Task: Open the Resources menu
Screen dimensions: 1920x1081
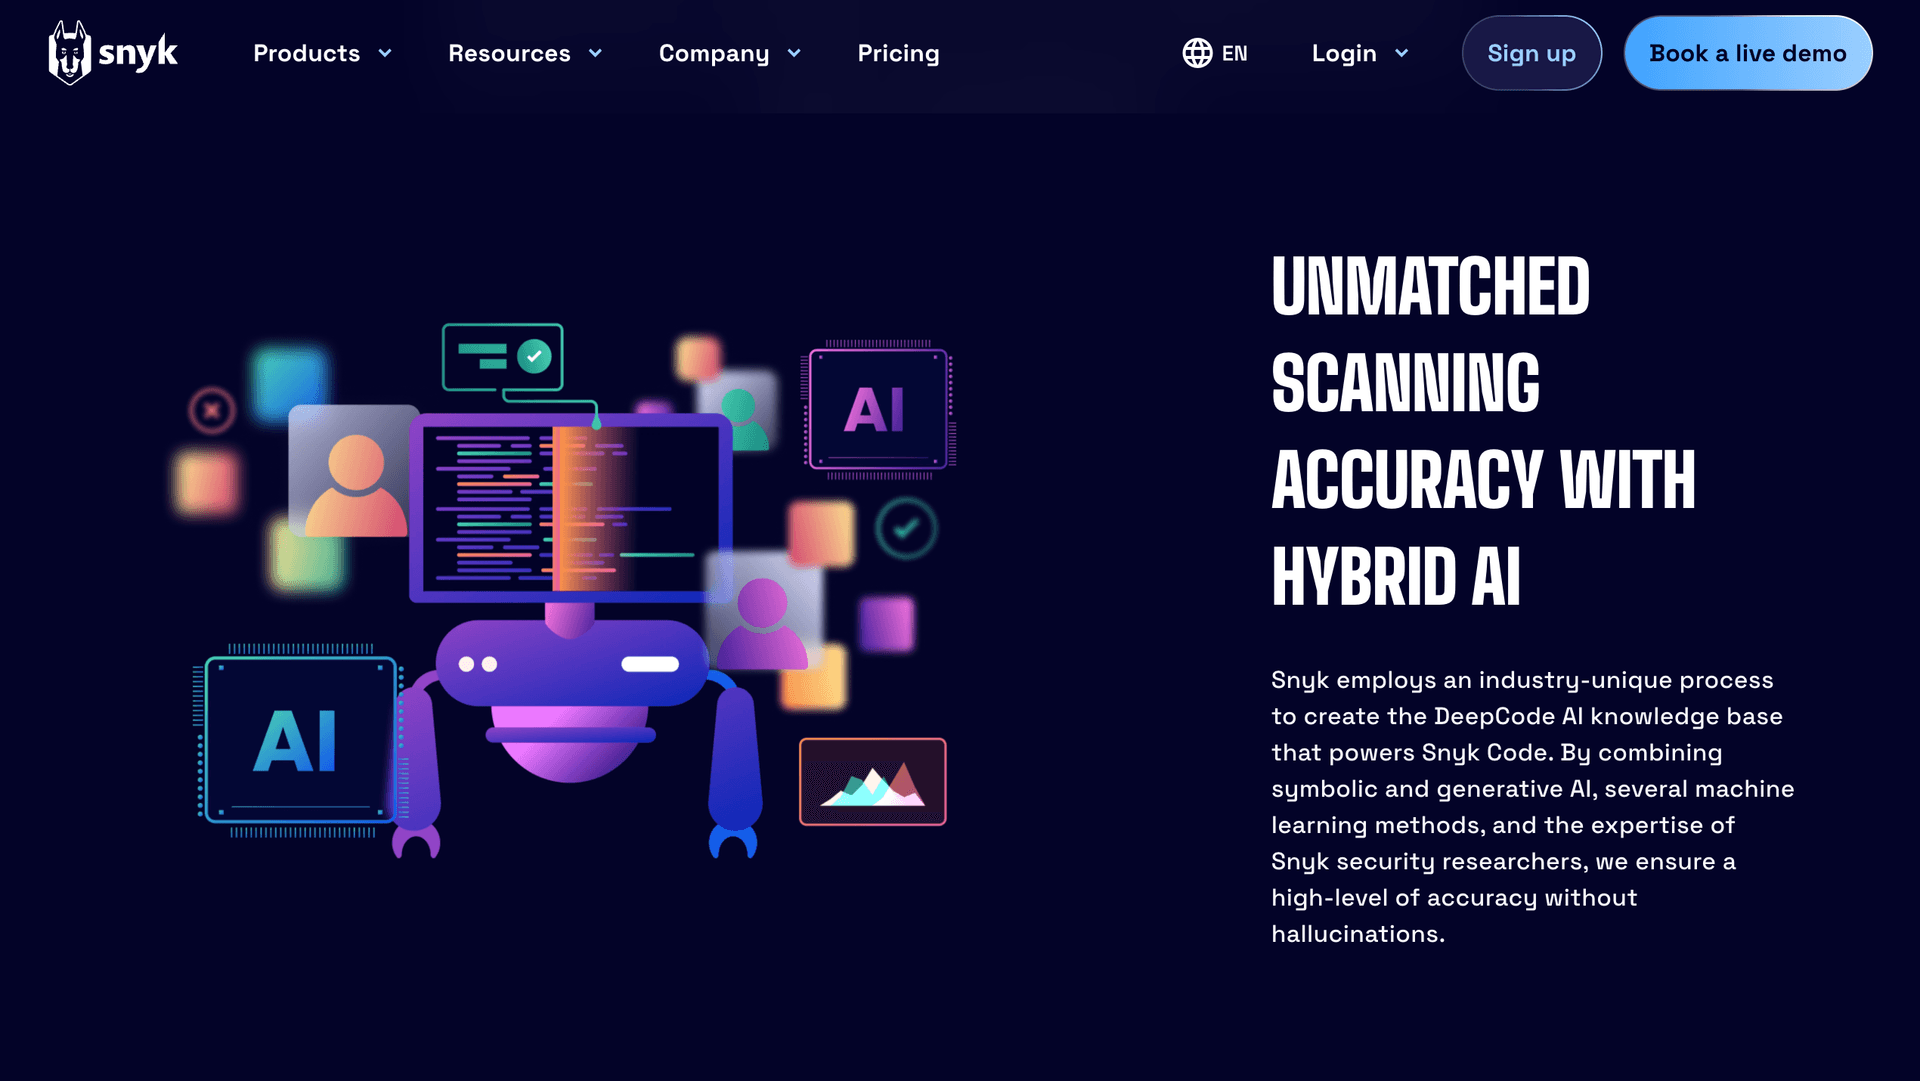Action: click(509, 53)
